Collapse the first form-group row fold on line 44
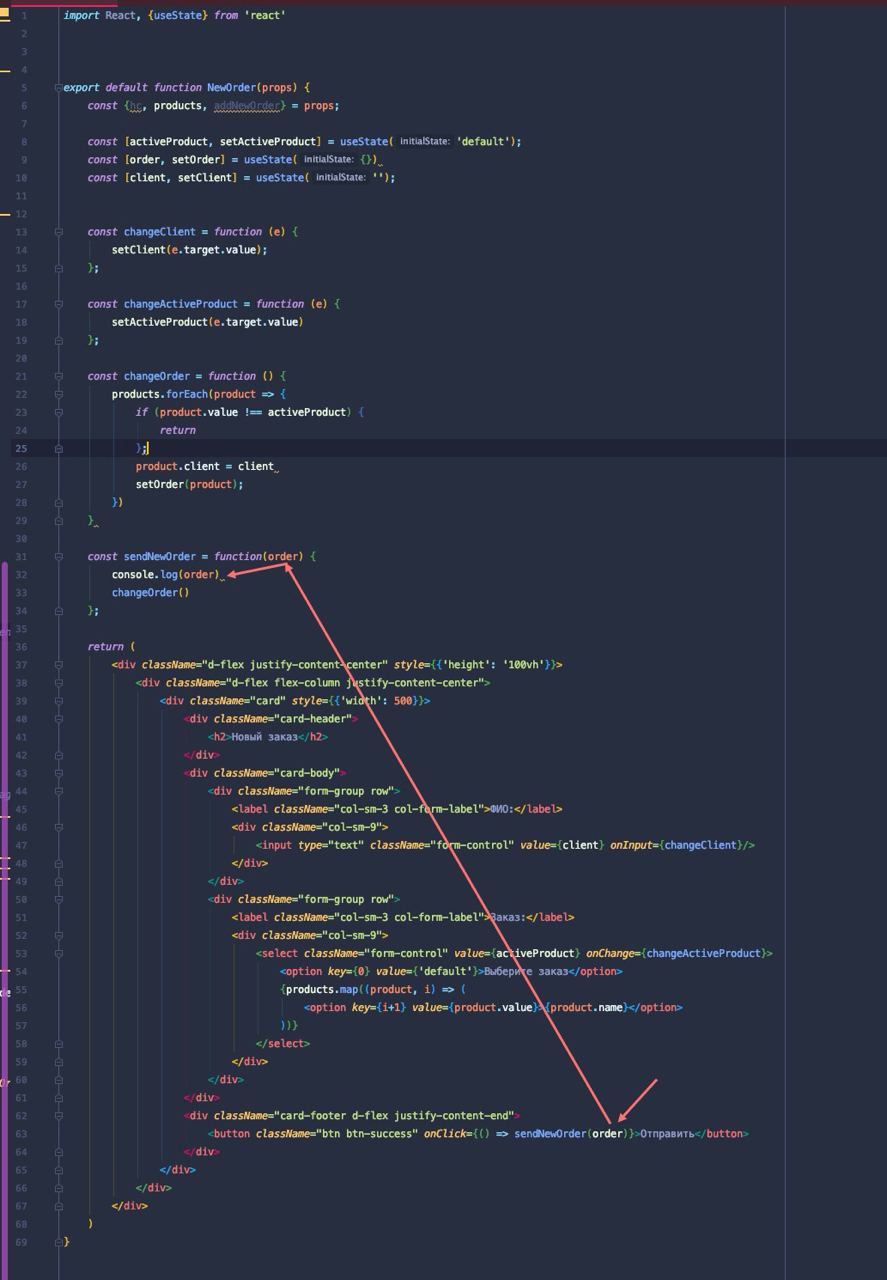The height and width of the screenshot is (1280, 887). point(59,791)
